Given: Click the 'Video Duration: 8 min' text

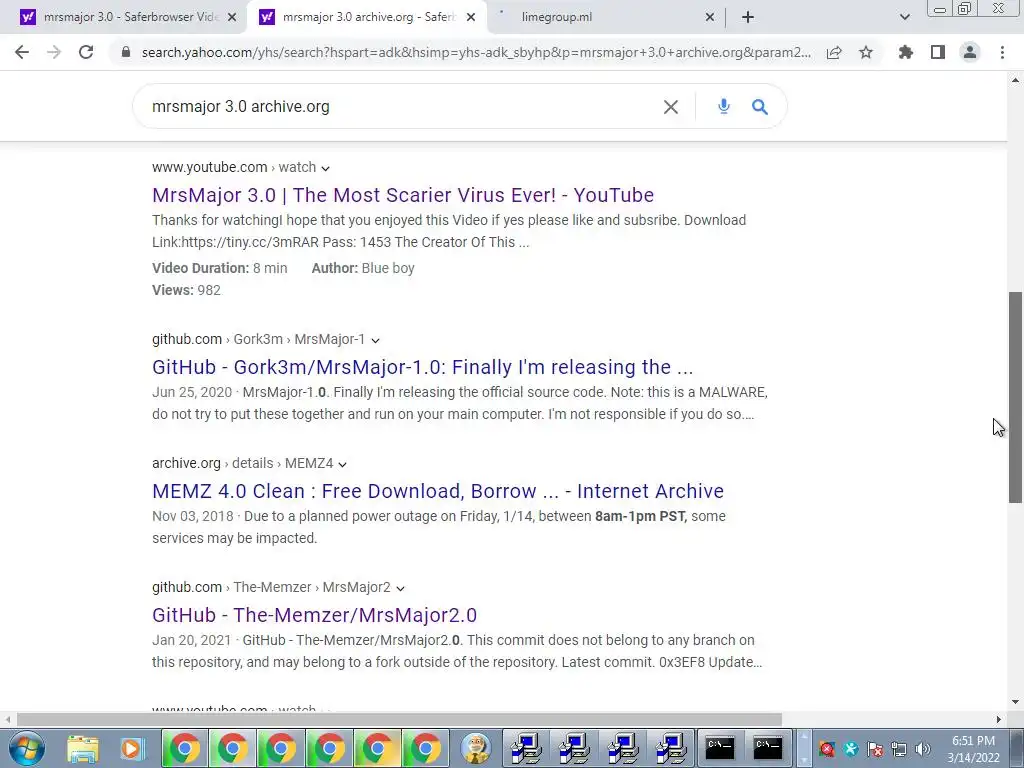Looking at the screenshot, I should tap(219, 268).
